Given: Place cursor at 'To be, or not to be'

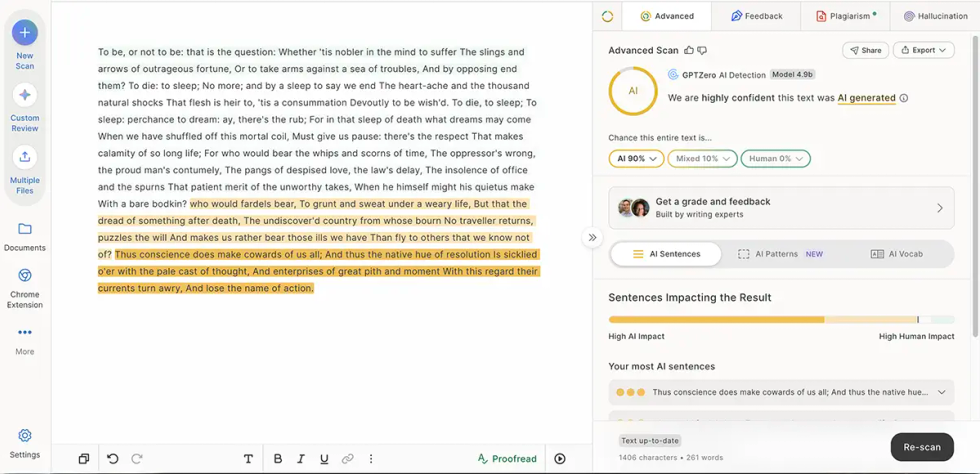Looking at the screenshot, I should 139,52.
